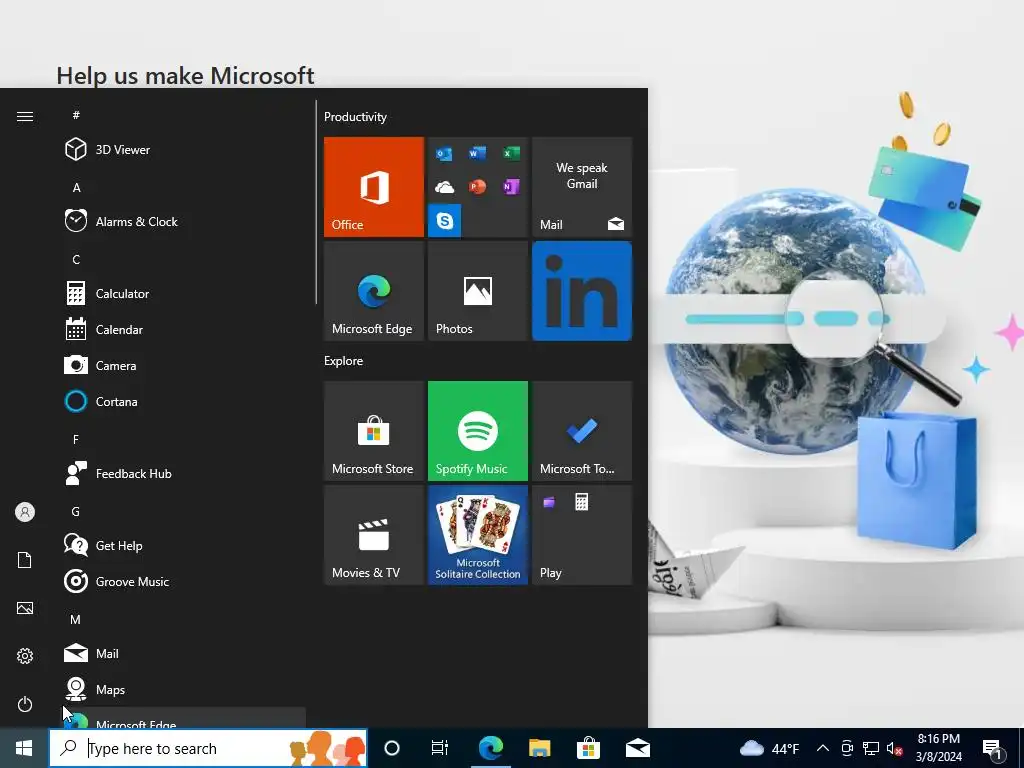Open Documents from Start sidebar
The width and height of the screenshot is (1024, 768).
tap(25, 560)
